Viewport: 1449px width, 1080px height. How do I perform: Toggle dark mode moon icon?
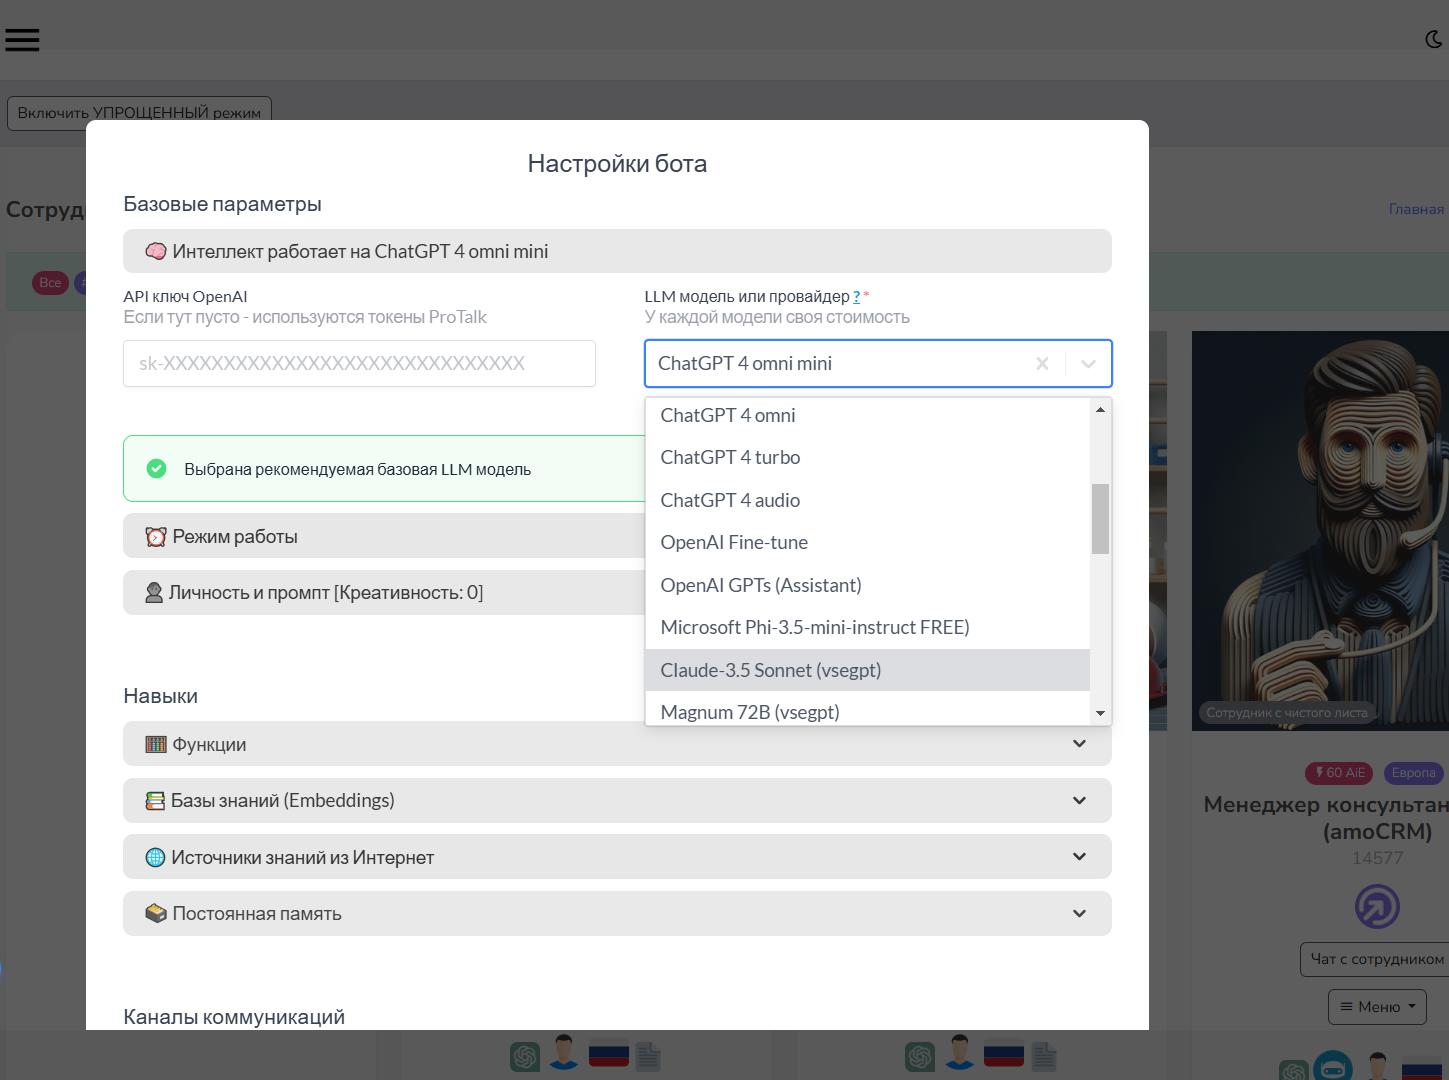point(1433,39)
